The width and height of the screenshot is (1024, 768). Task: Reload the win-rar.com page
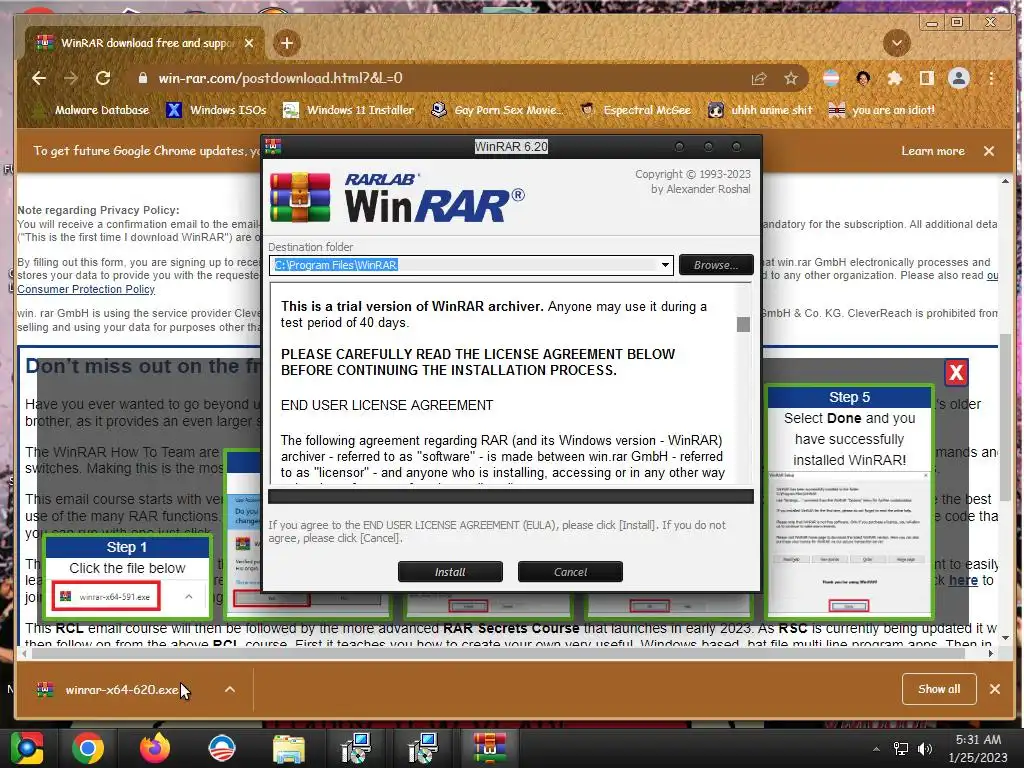point(103,78)
